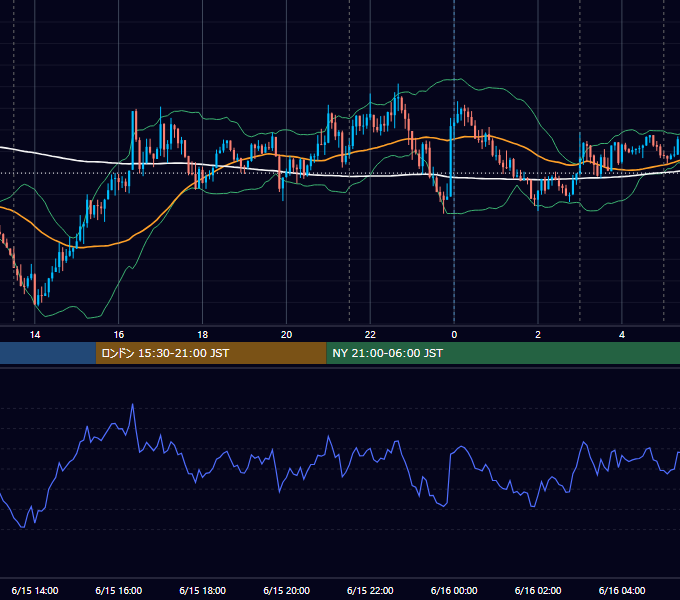680x600 pixels.
Task: Click the NY 21:00-06:00 JST session bar
Action: coord(503,353)
